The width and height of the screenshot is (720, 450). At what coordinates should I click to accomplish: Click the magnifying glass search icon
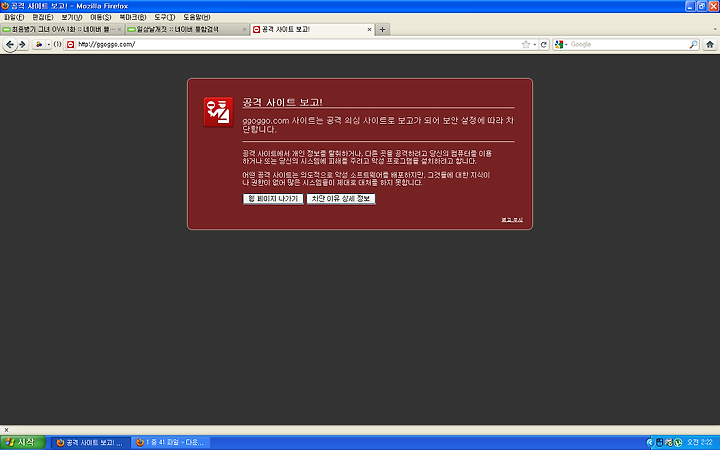point(693,45)
